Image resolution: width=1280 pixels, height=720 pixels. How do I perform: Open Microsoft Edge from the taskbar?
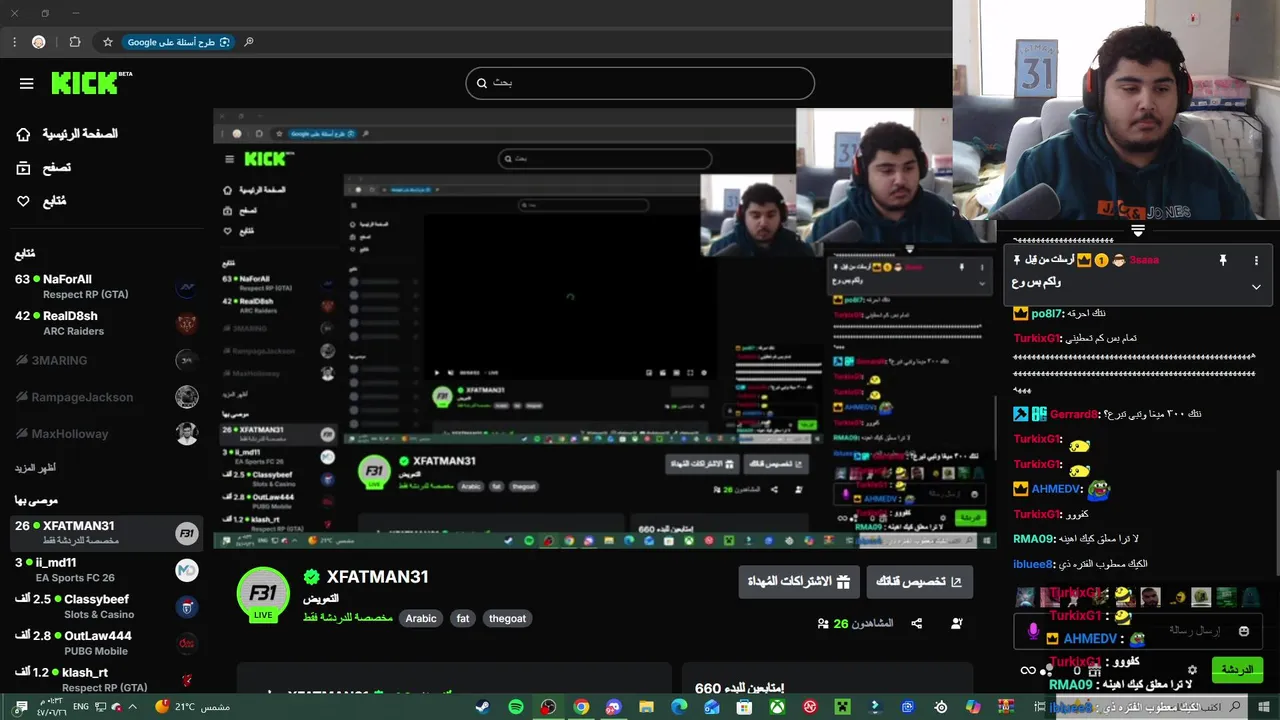coord(679,707)
